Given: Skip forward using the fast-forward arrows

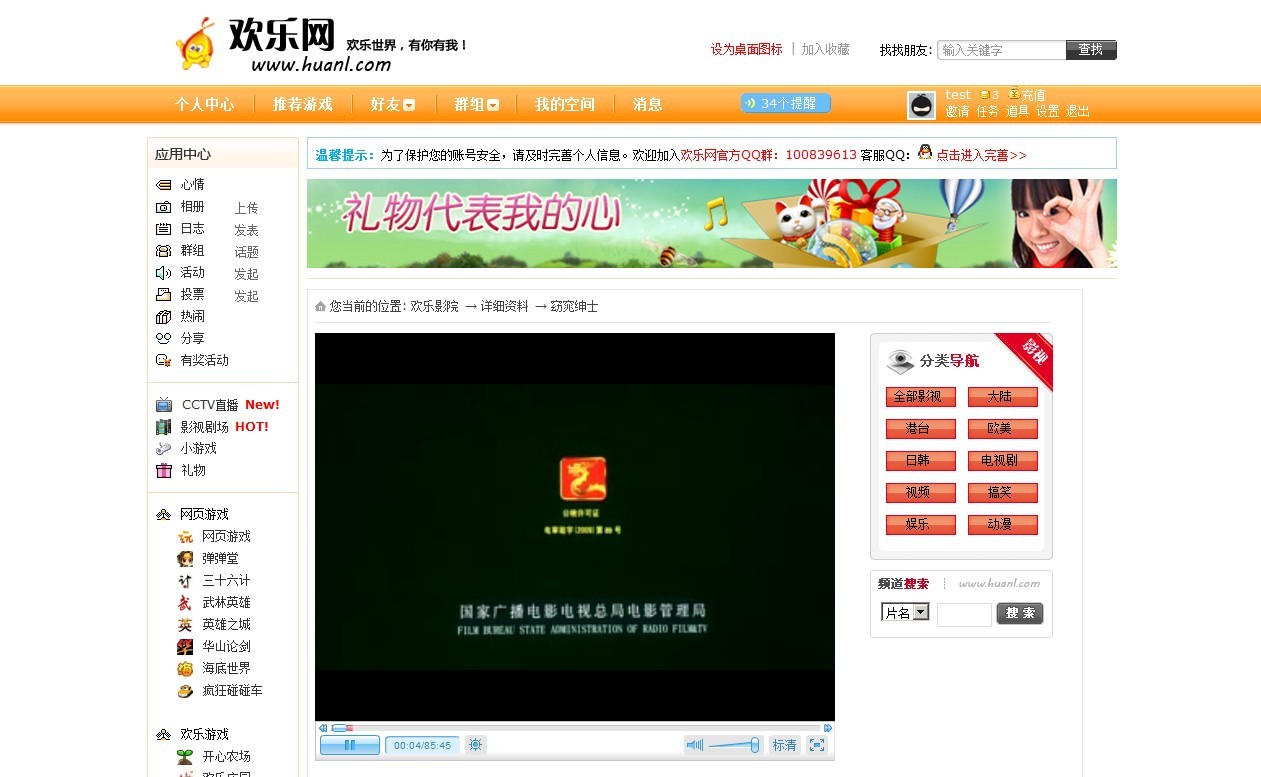Looking at the screenshot, I should [x=828, y=728].
